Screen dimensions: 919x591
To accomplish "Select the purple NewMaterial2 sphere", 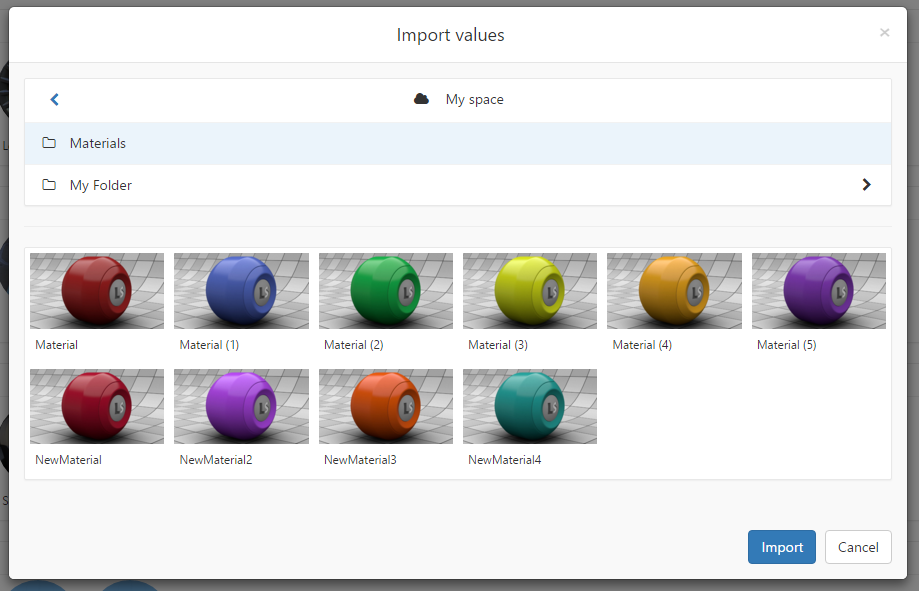I will 240,406.
